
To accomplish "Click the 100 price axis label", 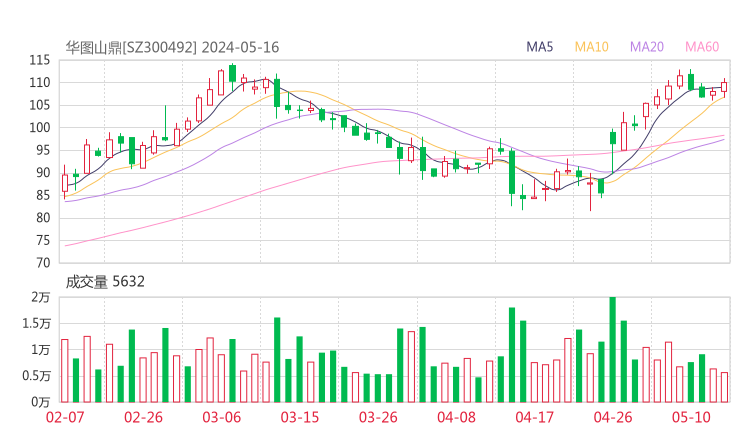I will tap(40, 127).
